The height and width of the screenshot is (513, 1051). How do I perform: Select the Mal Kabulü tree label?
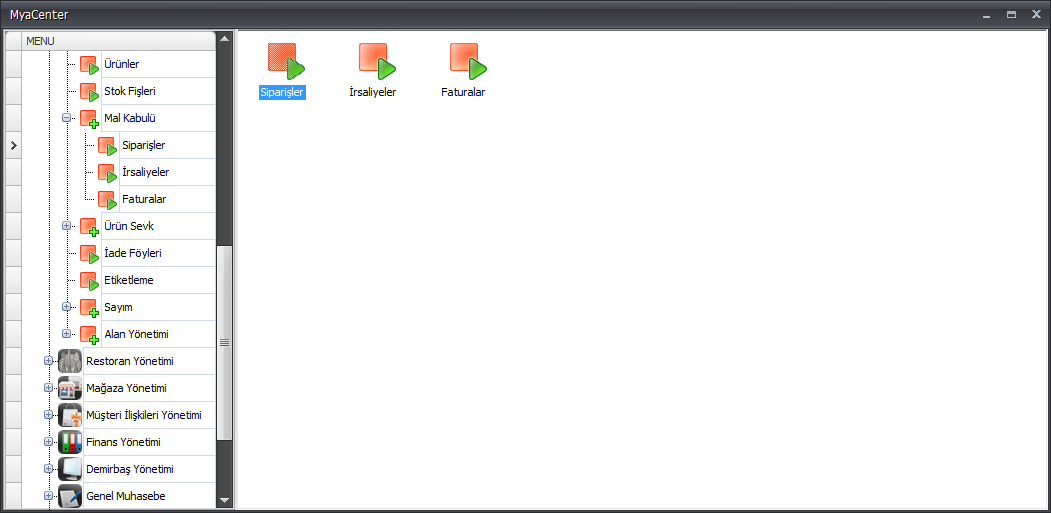pos(130,118)
